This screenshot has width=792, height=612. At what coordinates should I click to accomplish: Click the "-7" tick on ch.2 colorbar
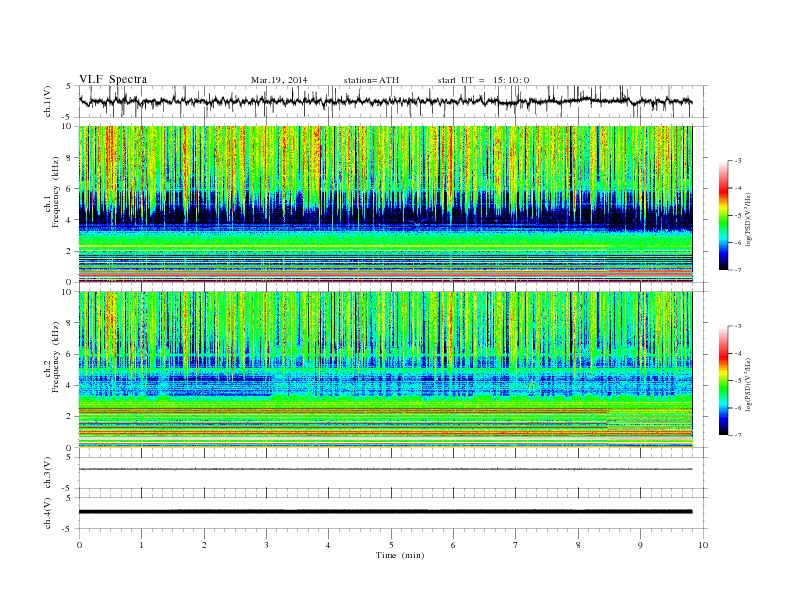[737, 435]
